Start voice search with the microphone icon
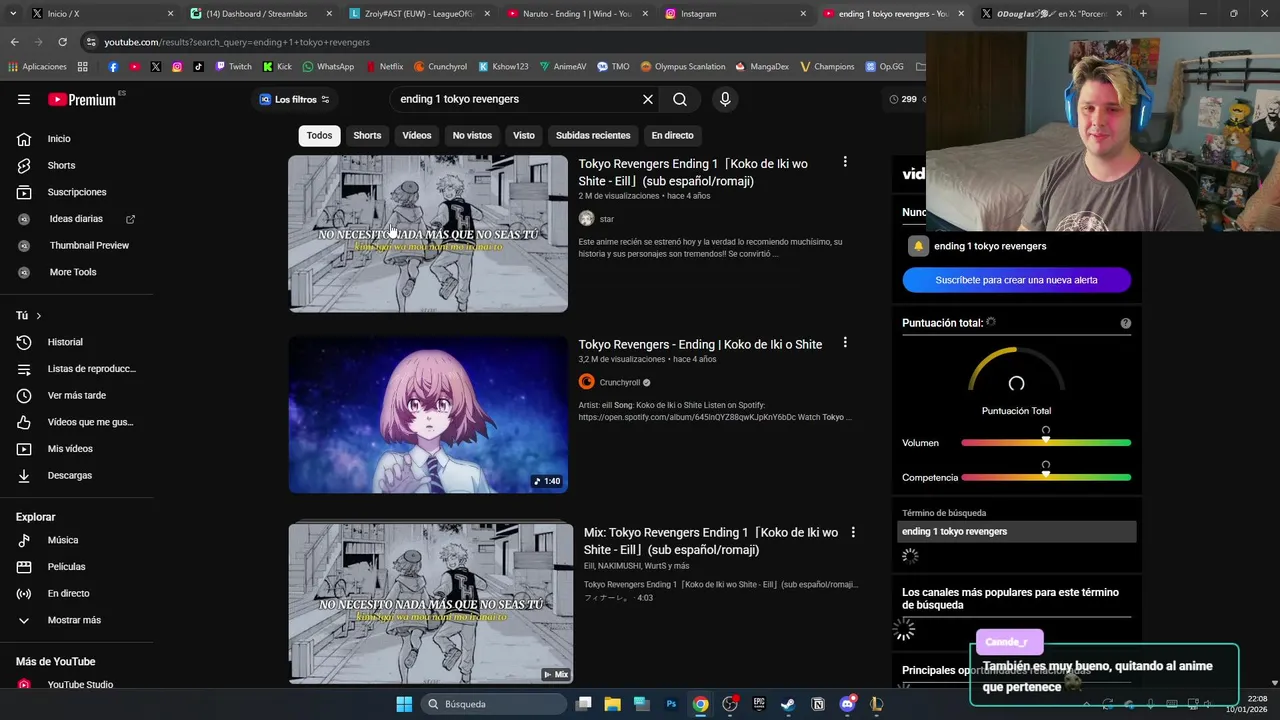Viewport: 1280px width, 720px height. 725,99
